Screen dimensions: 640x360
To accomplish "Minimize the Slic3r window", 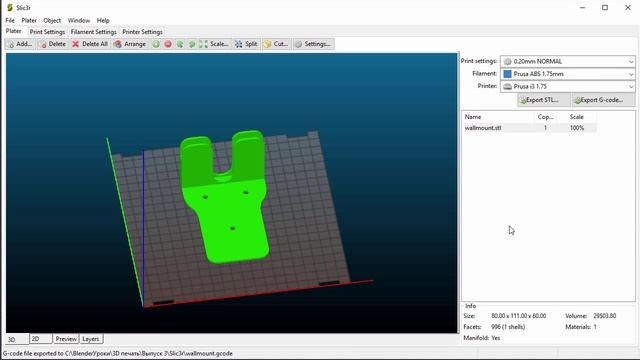I will [x=582, y=7].
